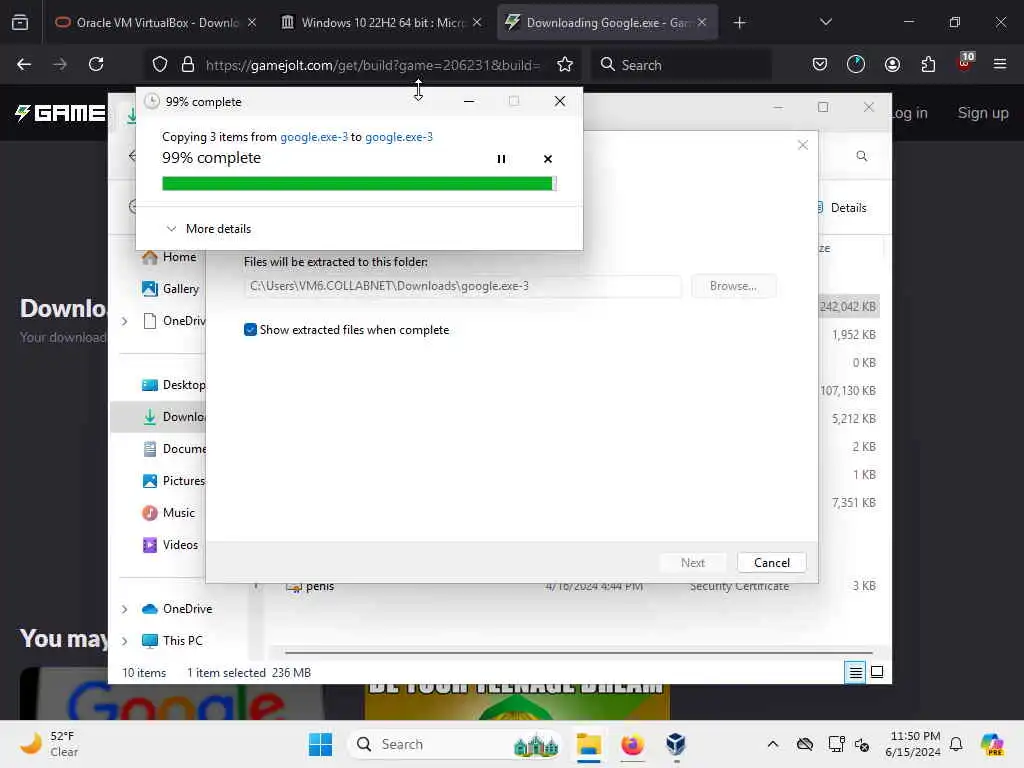Image resolution: width=1024 pixels, height=768 pixels.
Task: Open the extension with 10 badge
Action: click(965, 62)
